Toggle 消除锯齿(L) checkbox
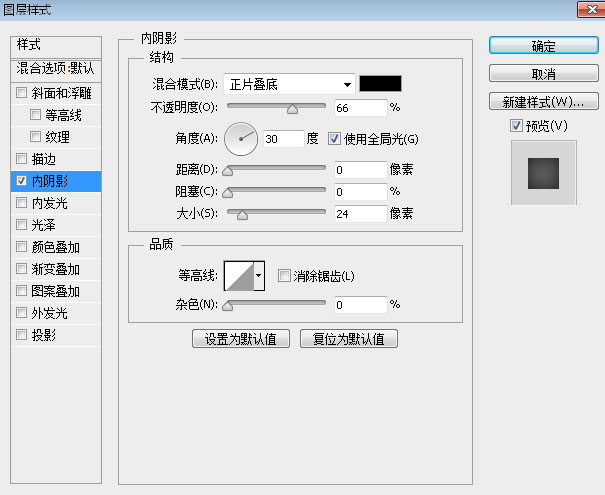This screenshot has width=605, height=495. pyautogui.click(x=284, y=275)
